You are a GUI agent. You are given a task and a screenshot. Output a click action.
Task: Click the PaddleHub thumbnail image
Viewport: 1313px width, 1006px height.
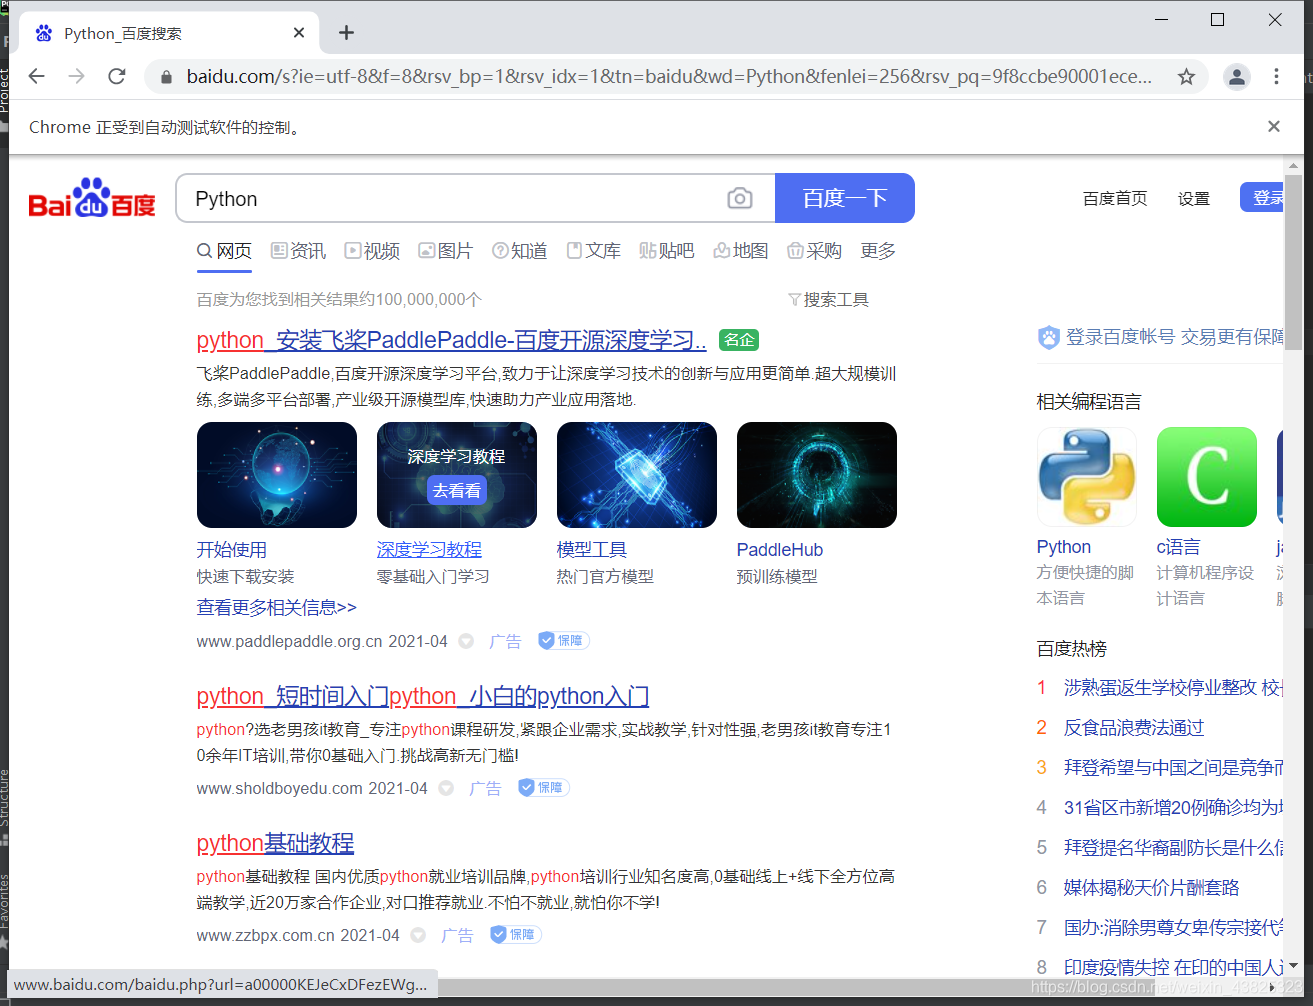click(x=817, y=475)
